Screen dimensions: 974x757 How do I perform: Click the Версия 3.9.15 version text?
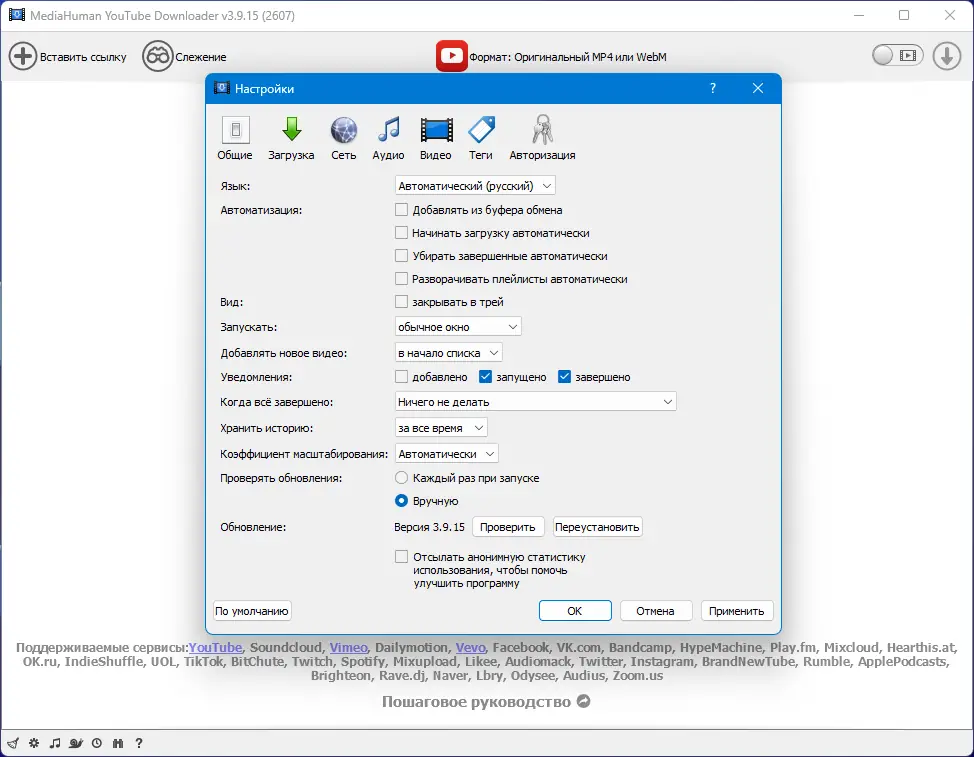tap(429, 527)
